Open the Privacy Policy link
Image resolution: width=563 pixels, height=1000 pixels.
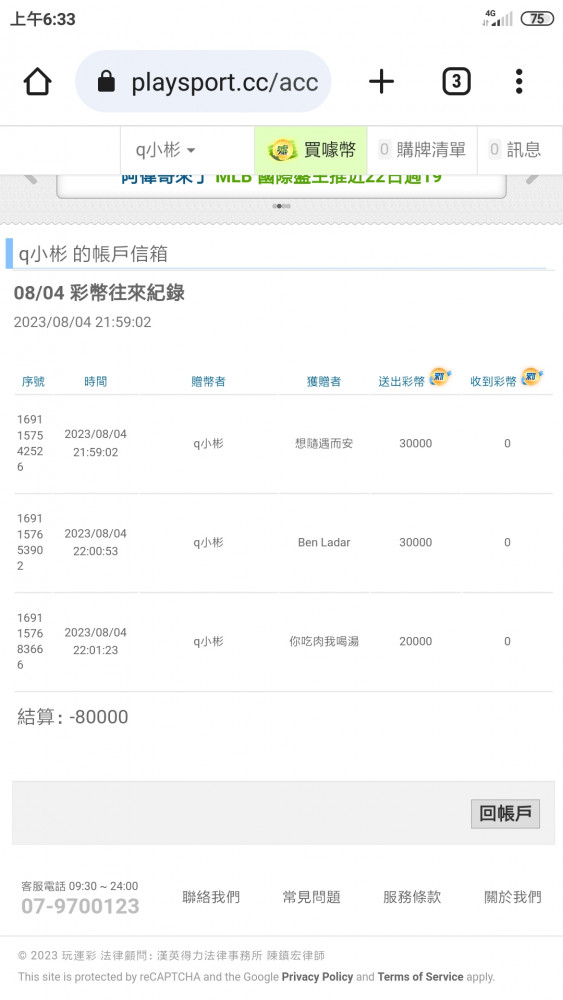point(317,976)
